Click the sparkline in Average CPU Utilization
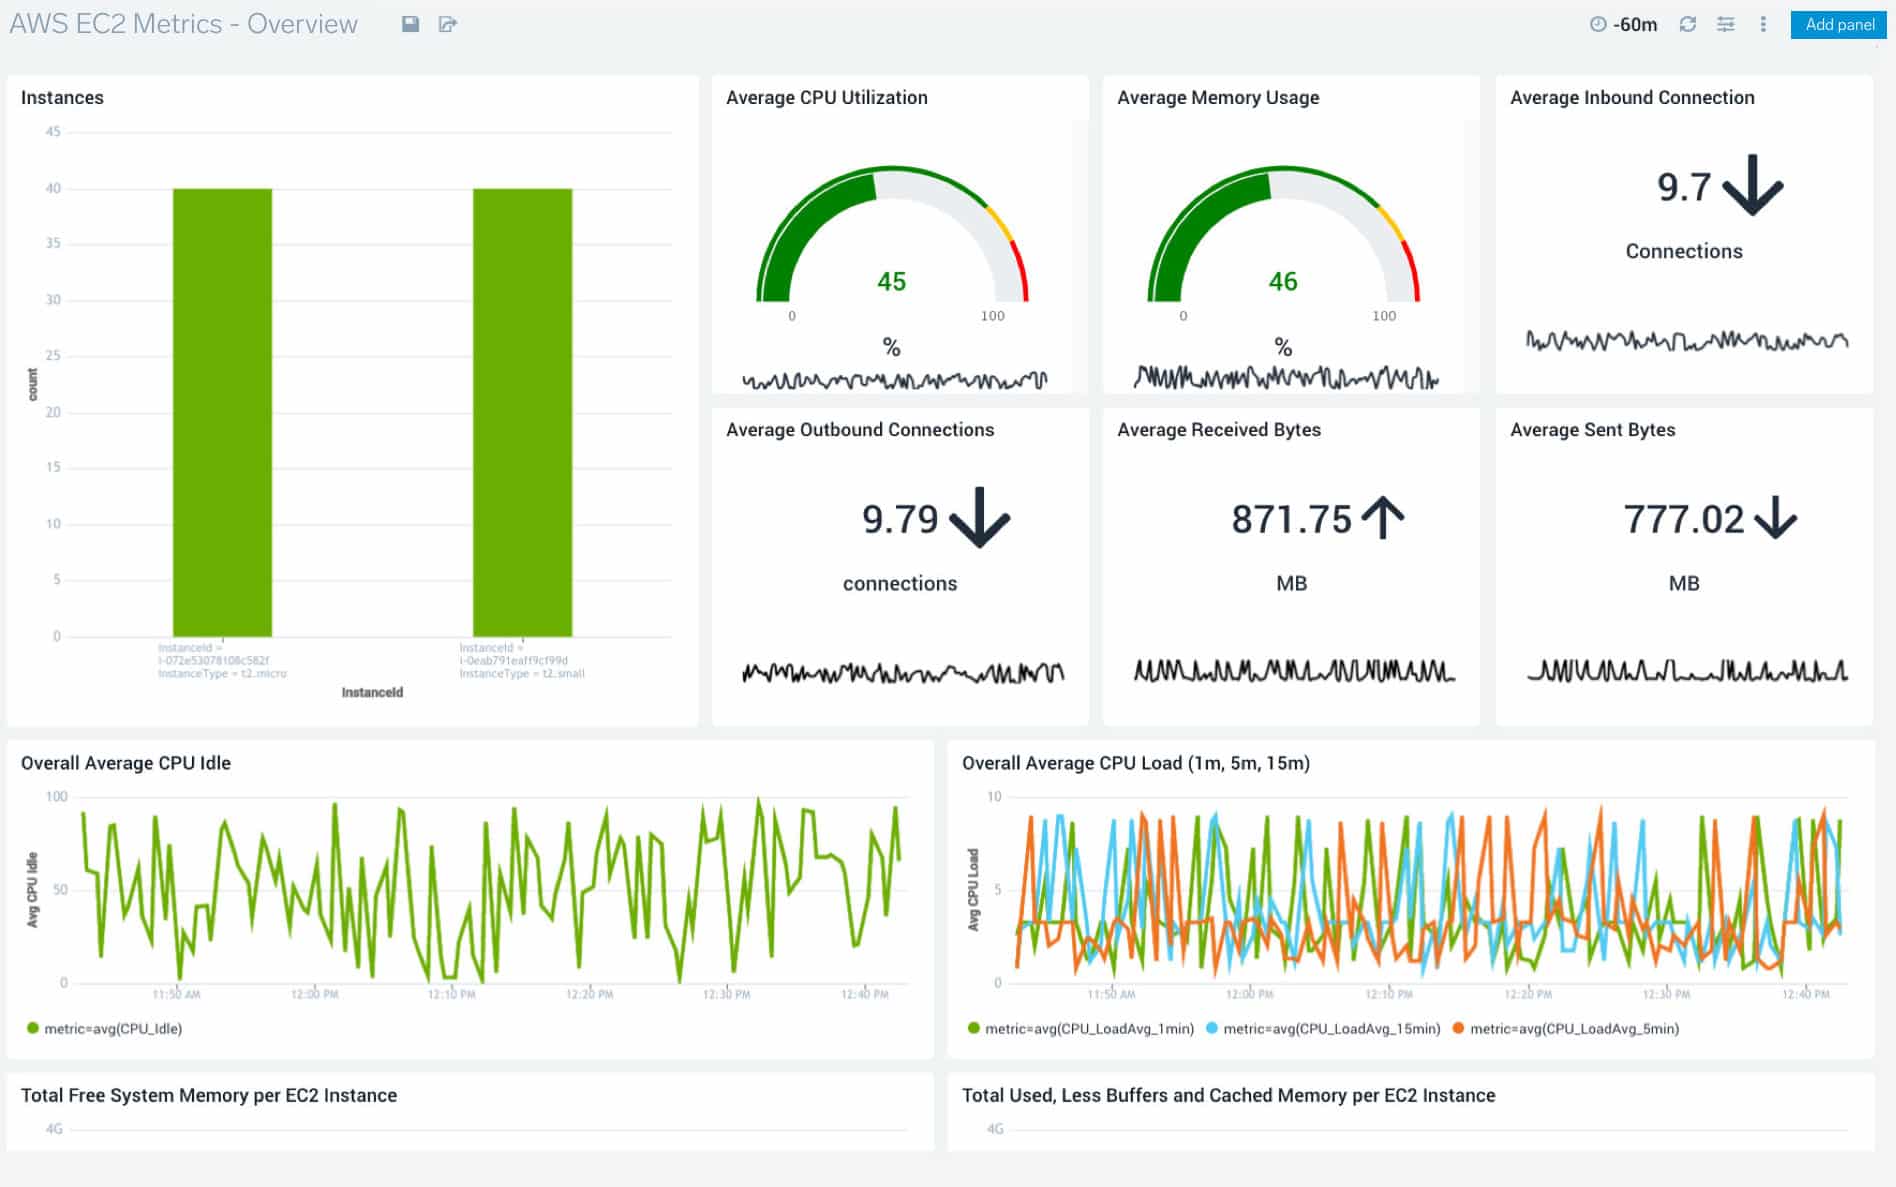This screenshot has height=1187, width=1896. 894,380
